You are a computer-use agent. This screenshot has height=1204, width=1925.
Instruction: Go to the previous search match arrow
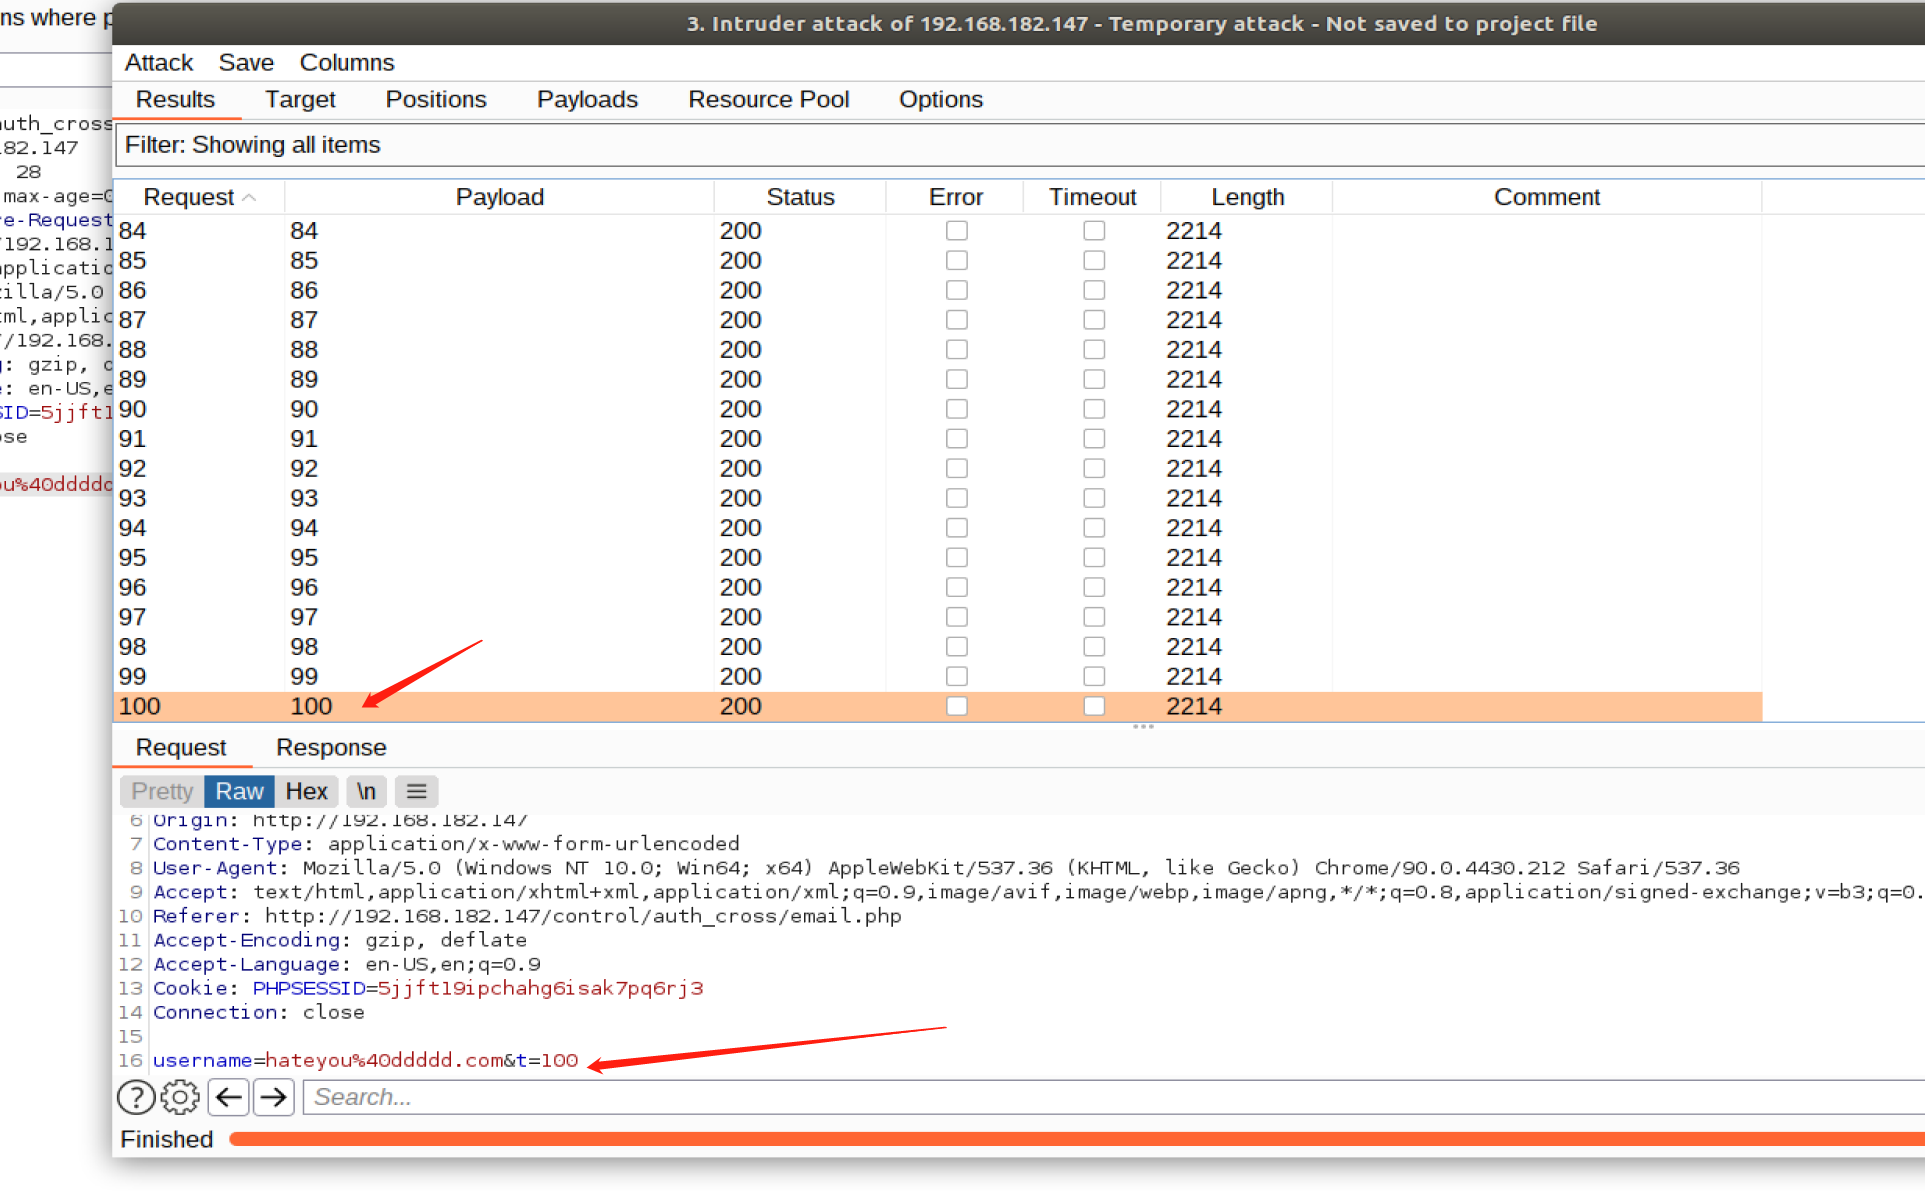229,1097
